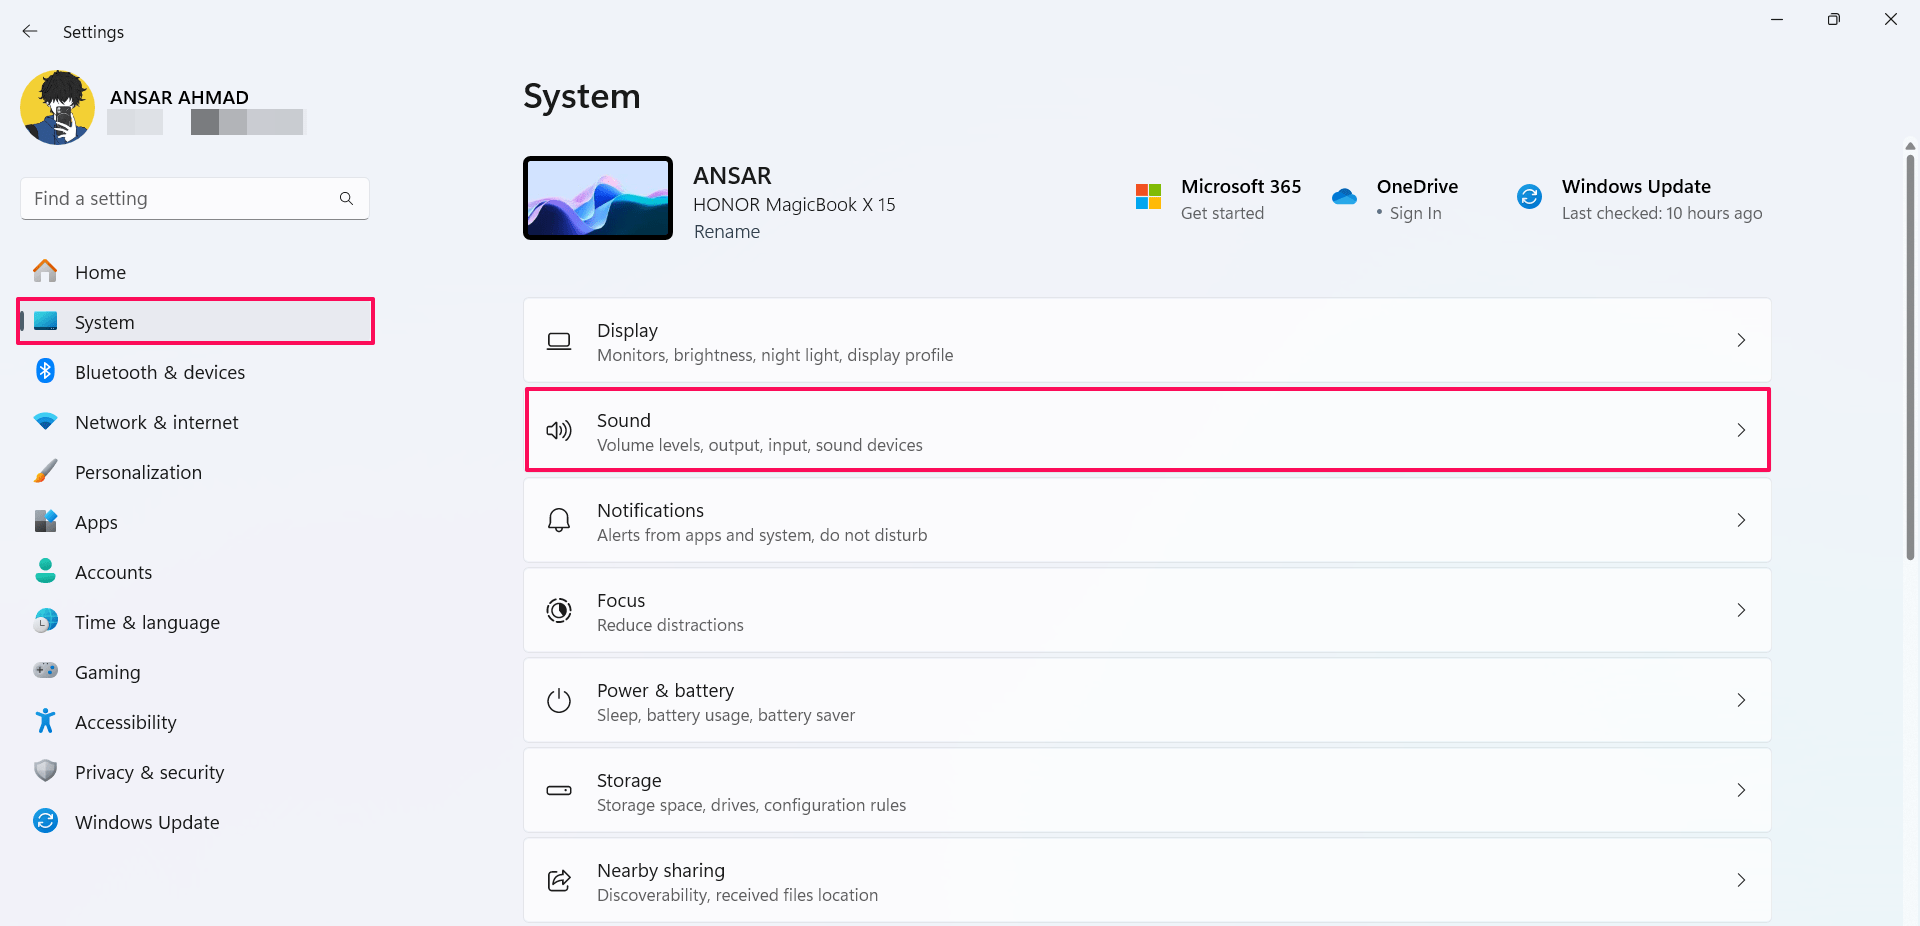
Task: Click the Accounts person icon
Action: 45,571
